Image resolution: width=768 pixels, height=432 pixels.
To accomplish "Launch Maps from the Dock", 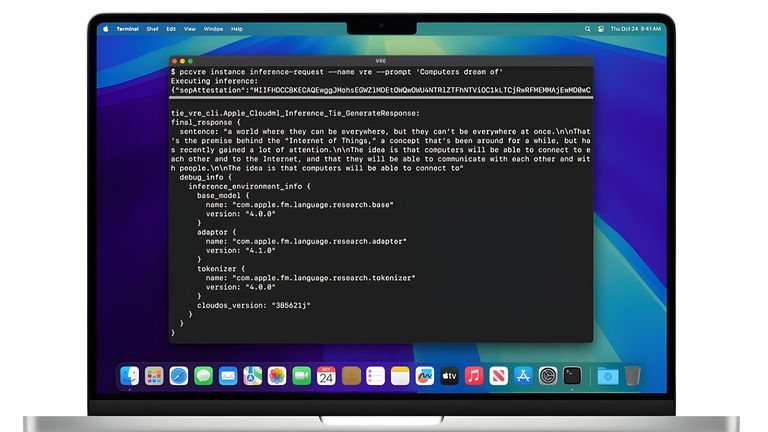I will pos(252,376).
